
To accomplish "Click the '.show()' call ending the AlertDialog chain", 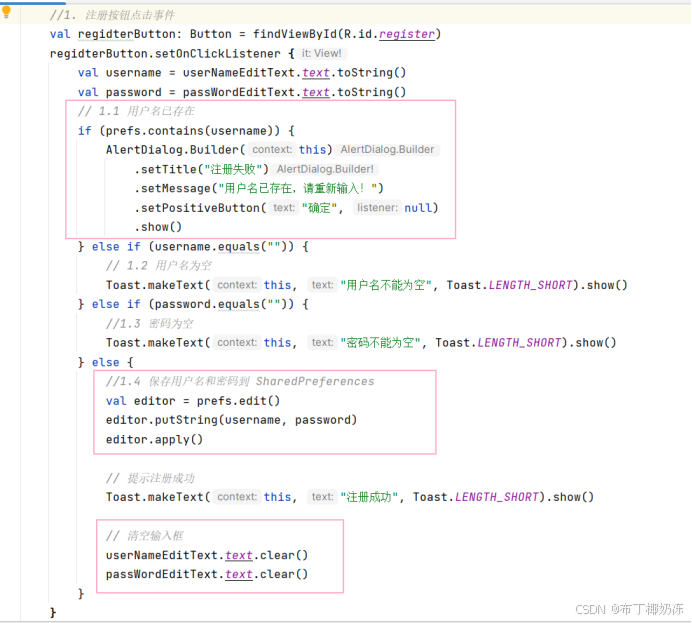I will [158, 227].
